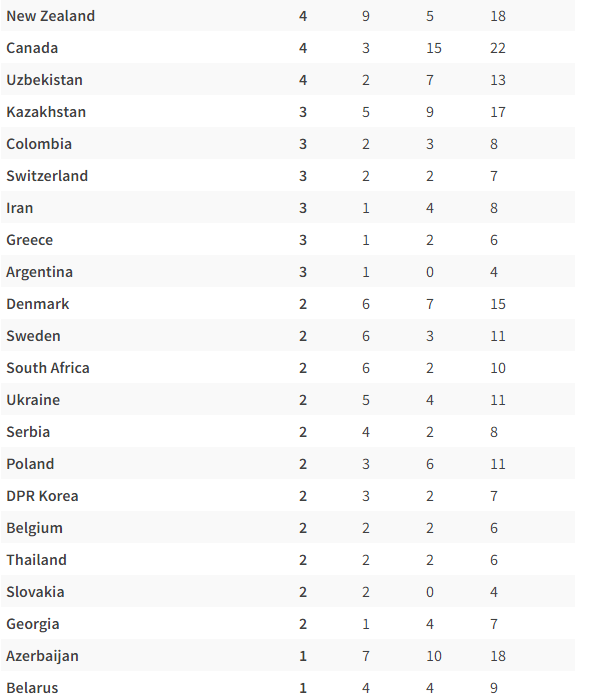Viewport: 595px width, 696px height.
Task: Click the Iran row label
Action: pyautogui.click(x=20, y=208)
